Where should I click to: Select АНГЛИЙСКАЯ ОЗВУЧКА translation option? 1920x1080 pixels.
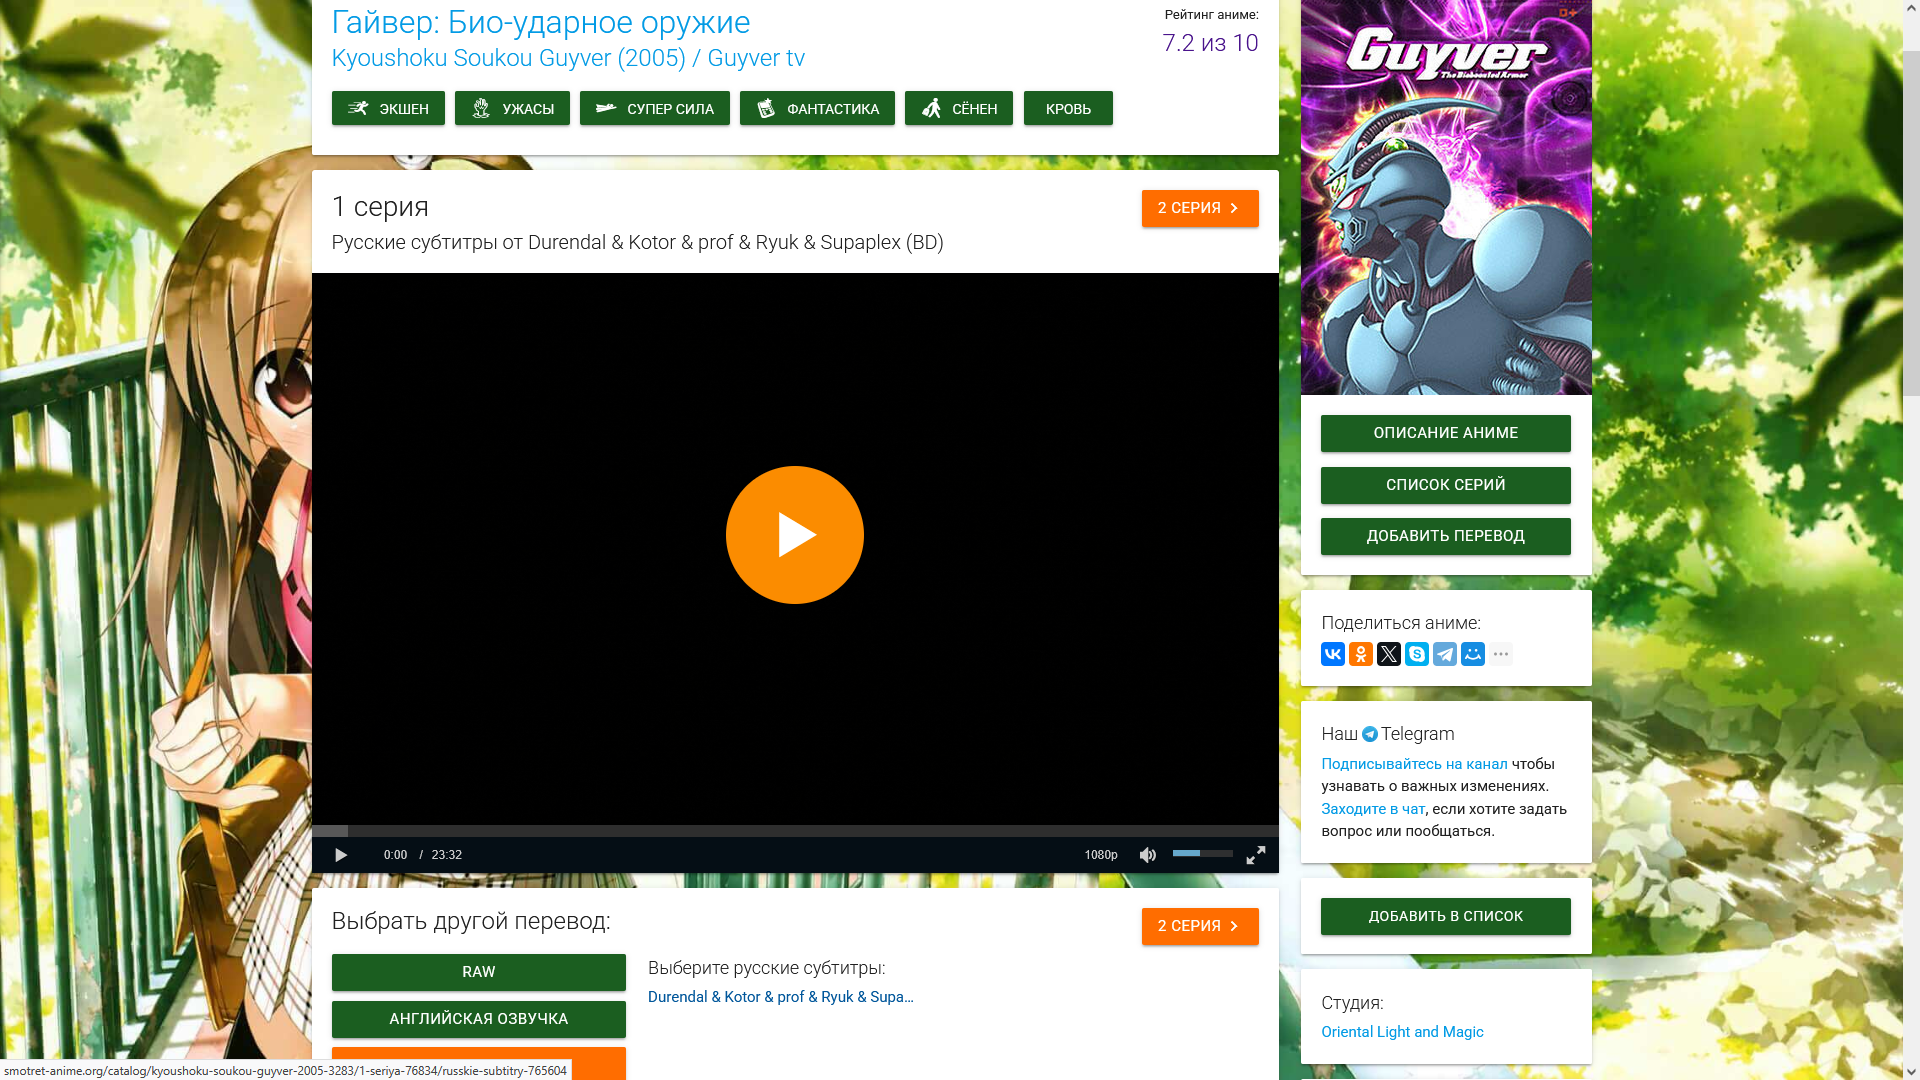click(x=479, y=1019)
